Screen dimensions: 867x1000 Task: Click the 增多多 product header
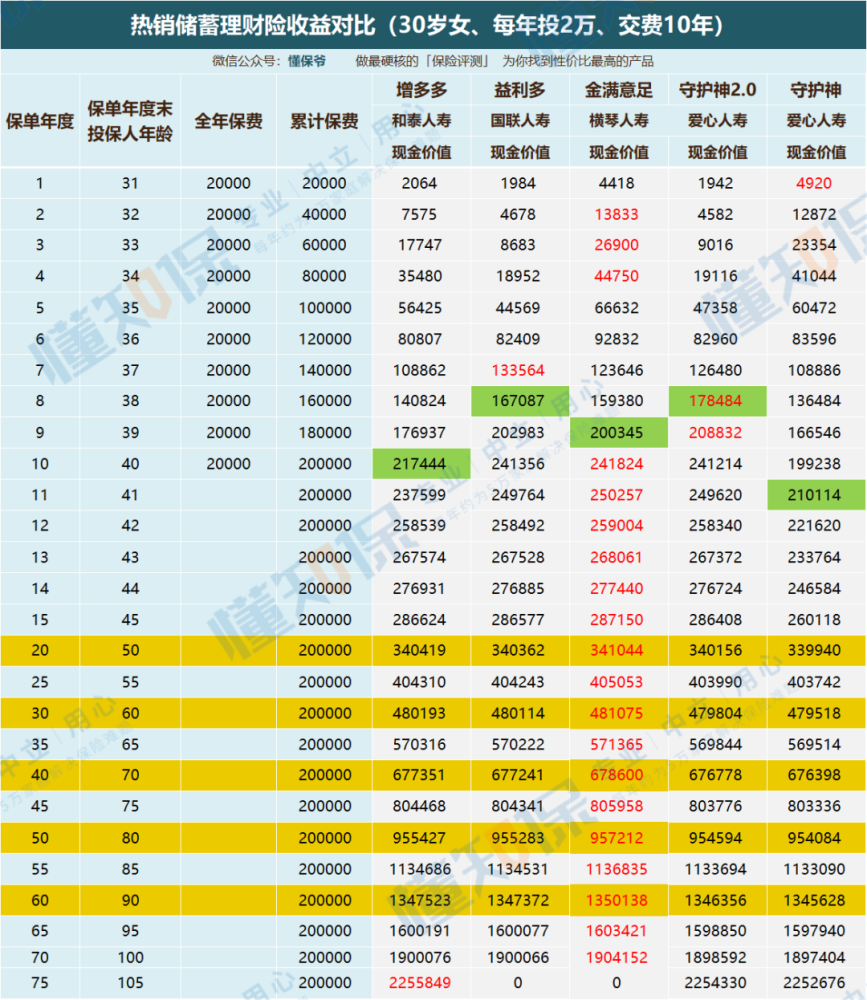coord(421,90)
